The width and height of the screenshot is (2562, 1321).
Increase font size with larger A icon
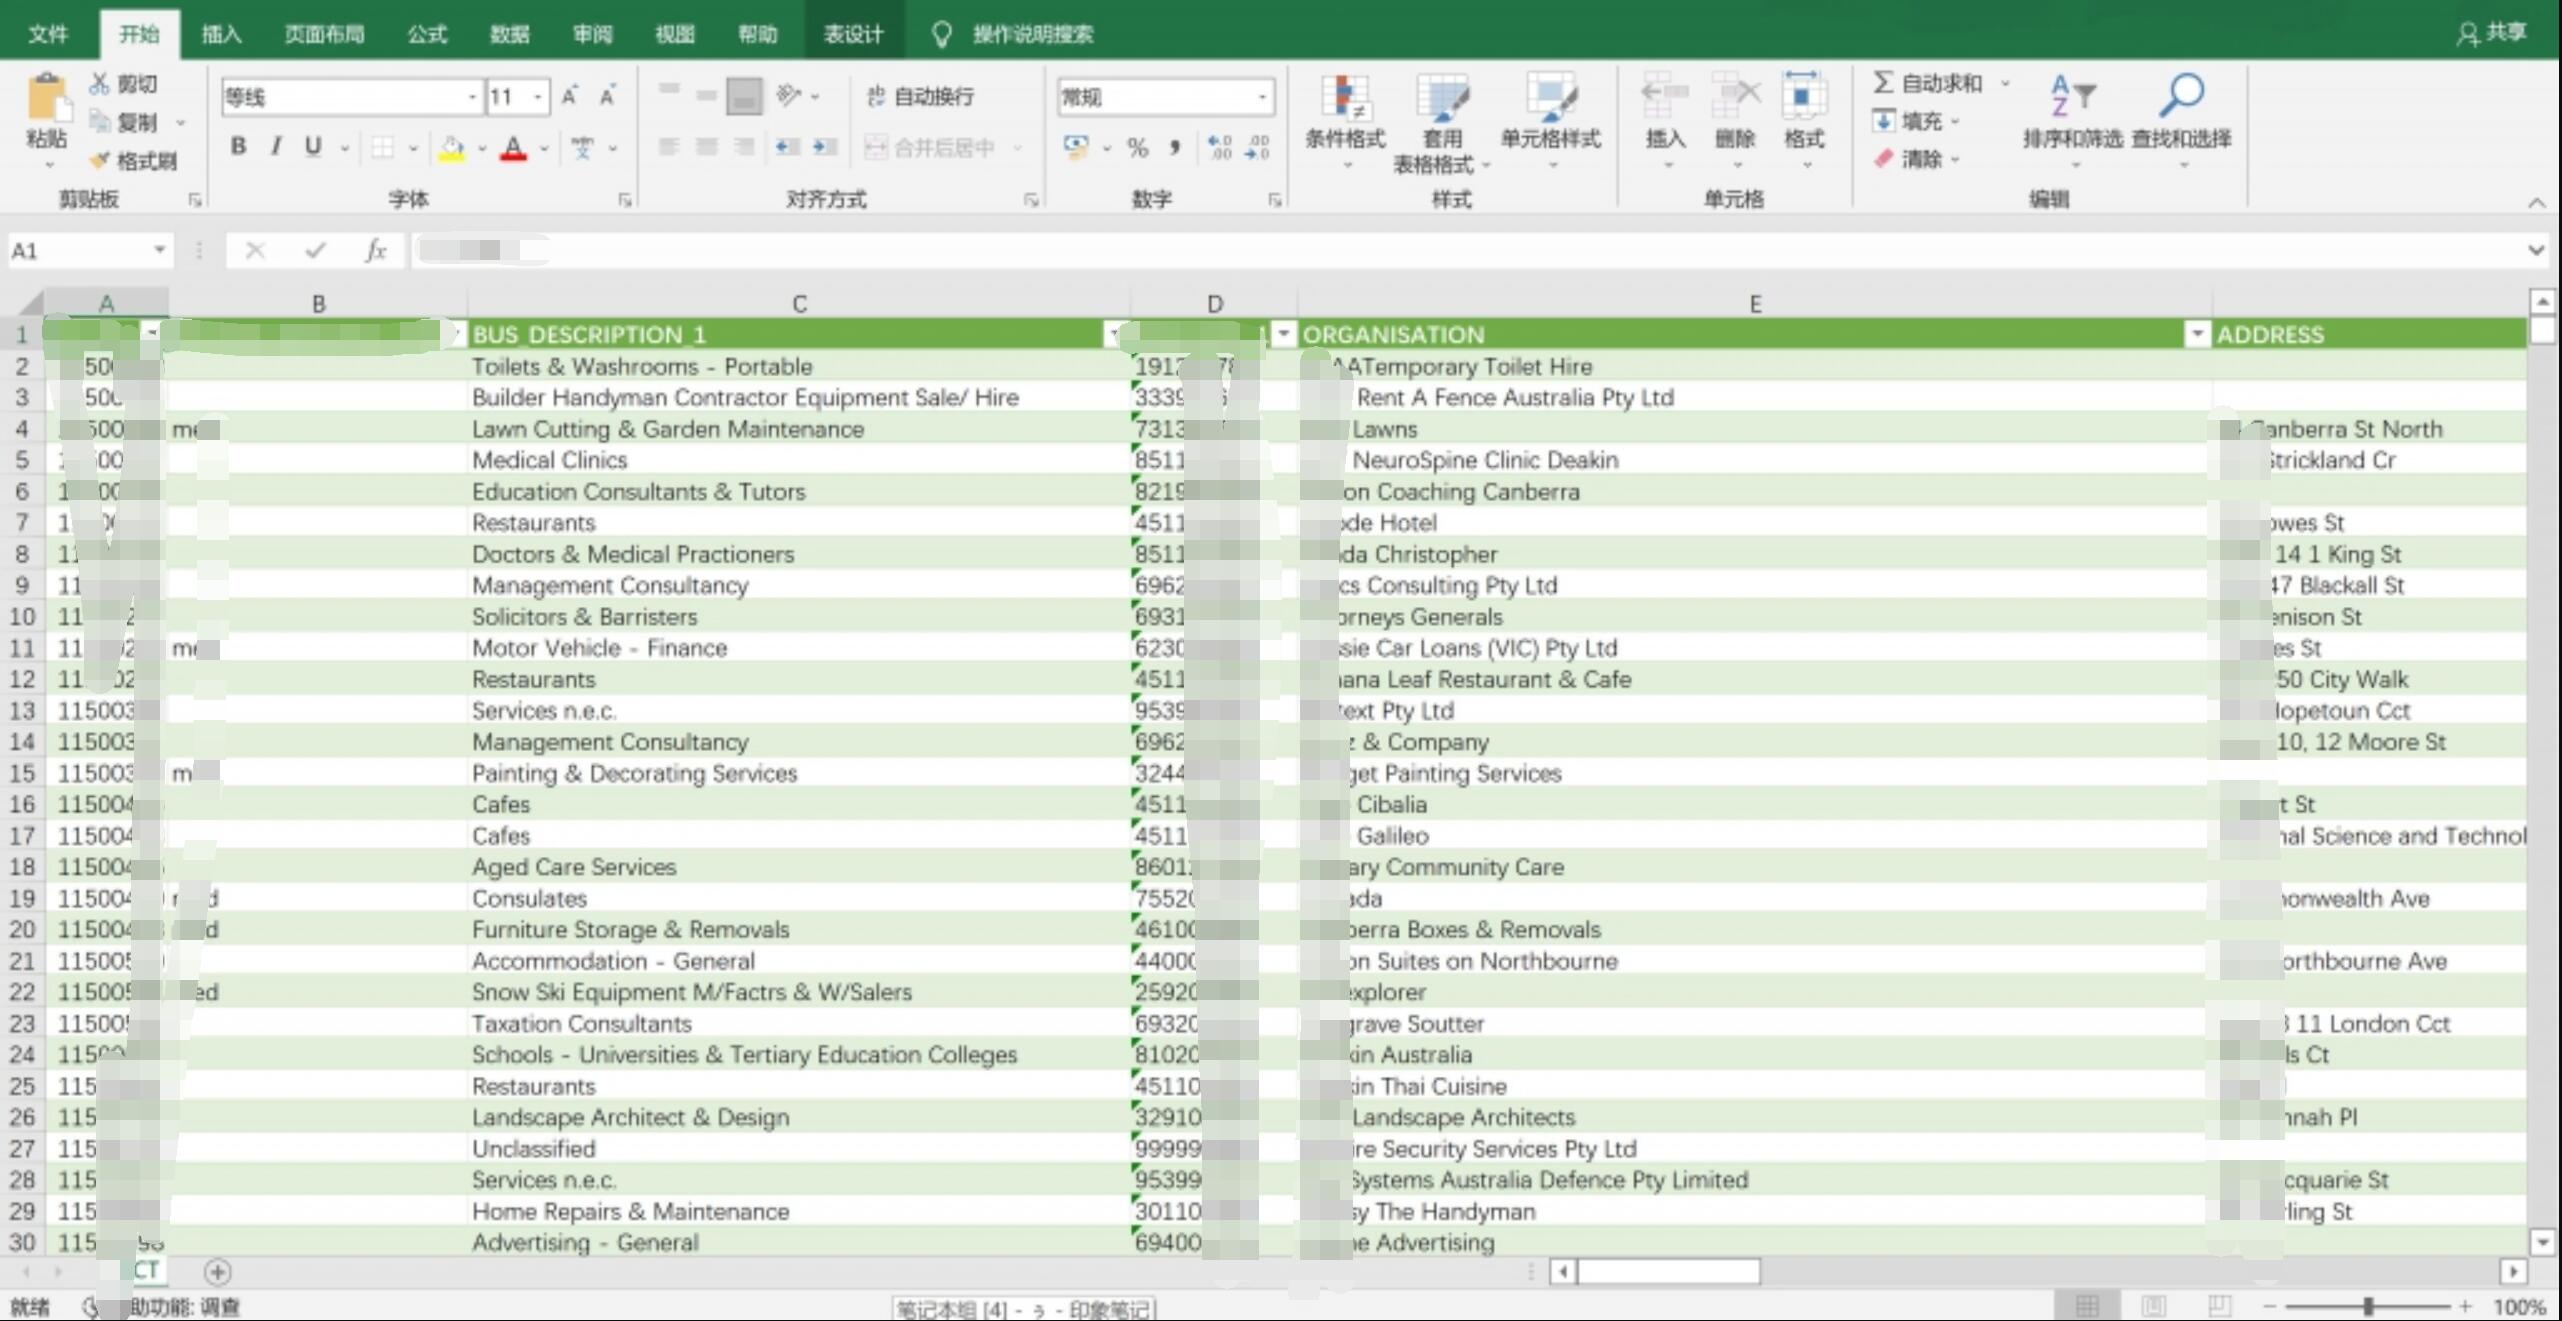(x=569, y=96)
